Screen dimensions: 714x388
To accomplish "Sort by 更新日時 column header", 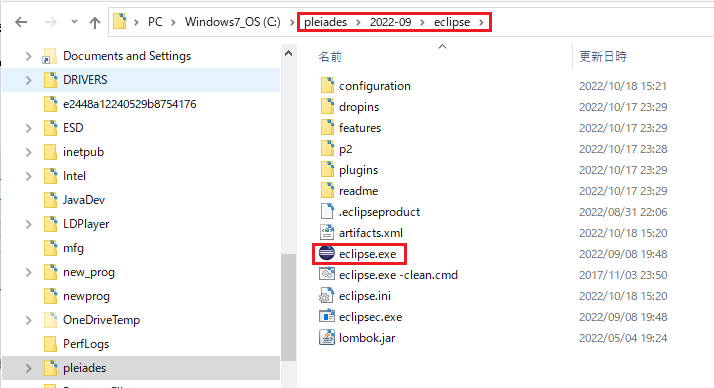I will coord(603,56).
